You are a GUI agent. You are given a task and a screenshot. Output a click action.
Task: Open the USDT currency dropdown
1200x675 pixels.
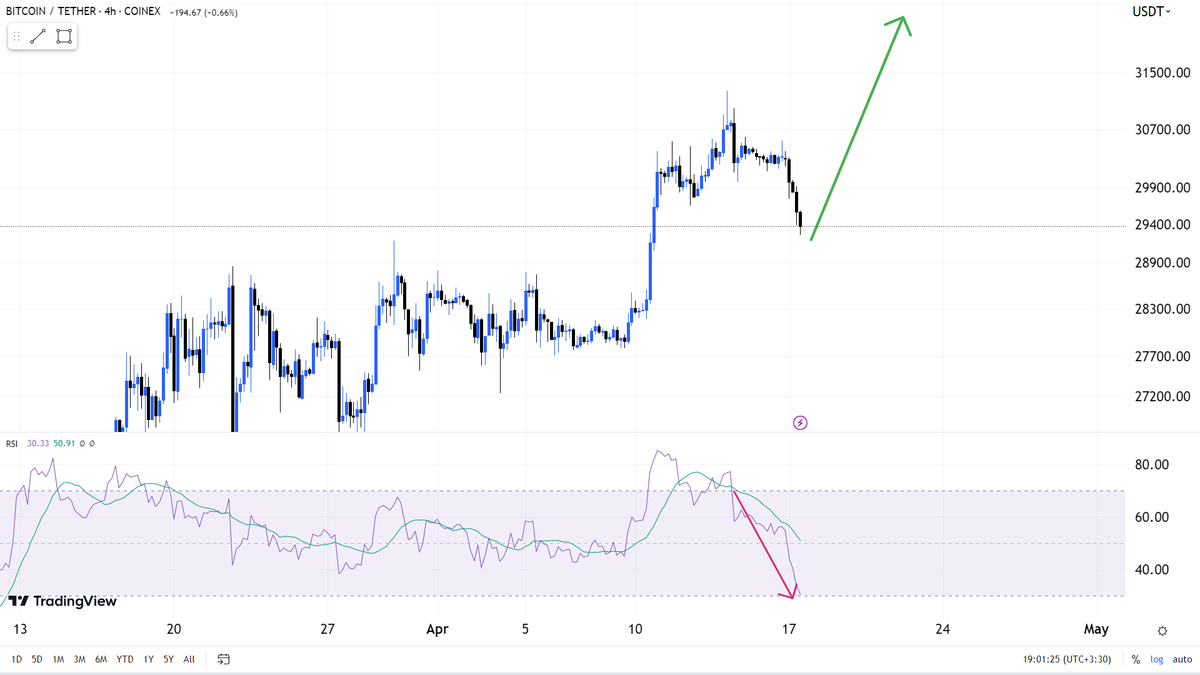tap(1151, 11)
